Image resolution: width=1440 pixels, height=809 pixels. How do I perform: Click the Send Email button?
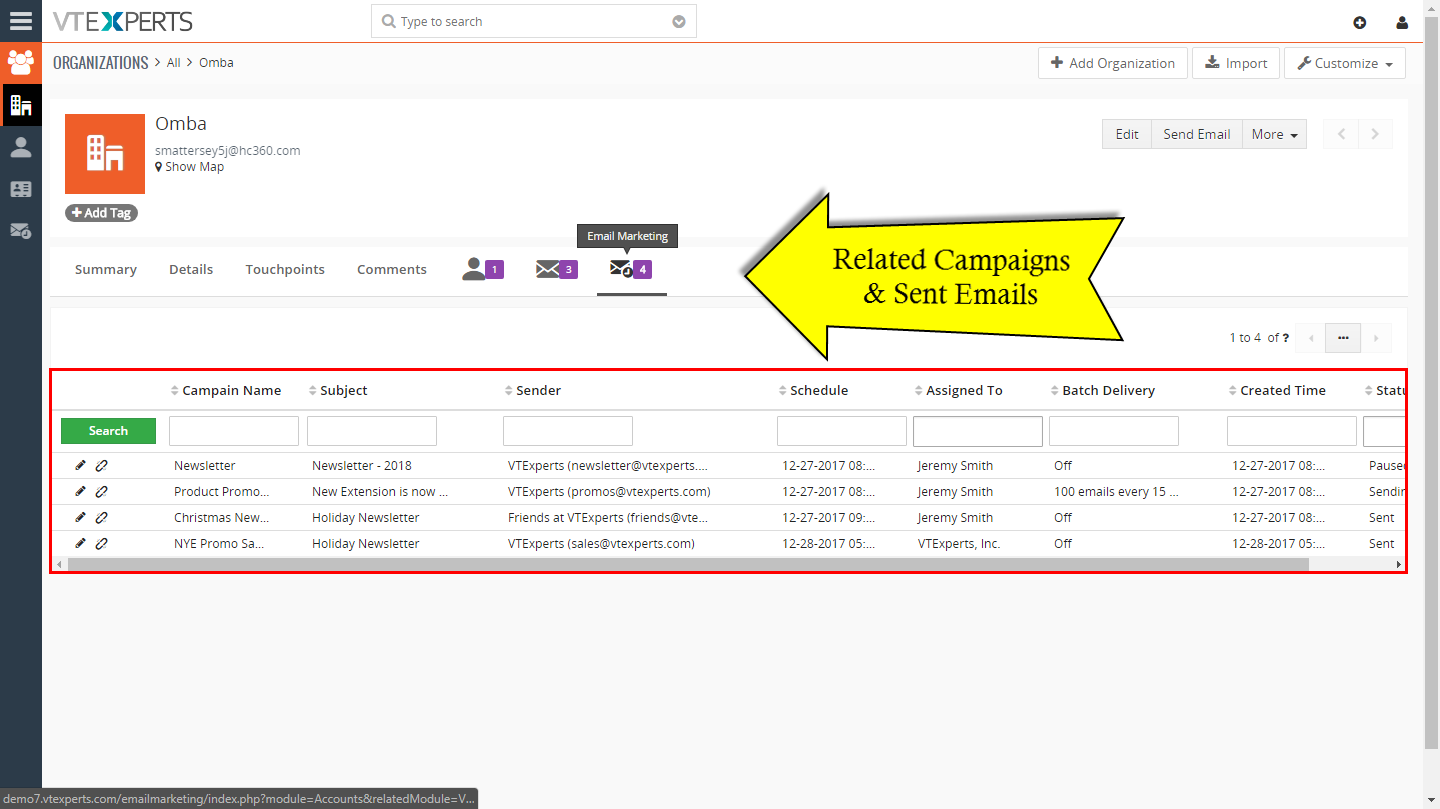[x=1197, y=134]
